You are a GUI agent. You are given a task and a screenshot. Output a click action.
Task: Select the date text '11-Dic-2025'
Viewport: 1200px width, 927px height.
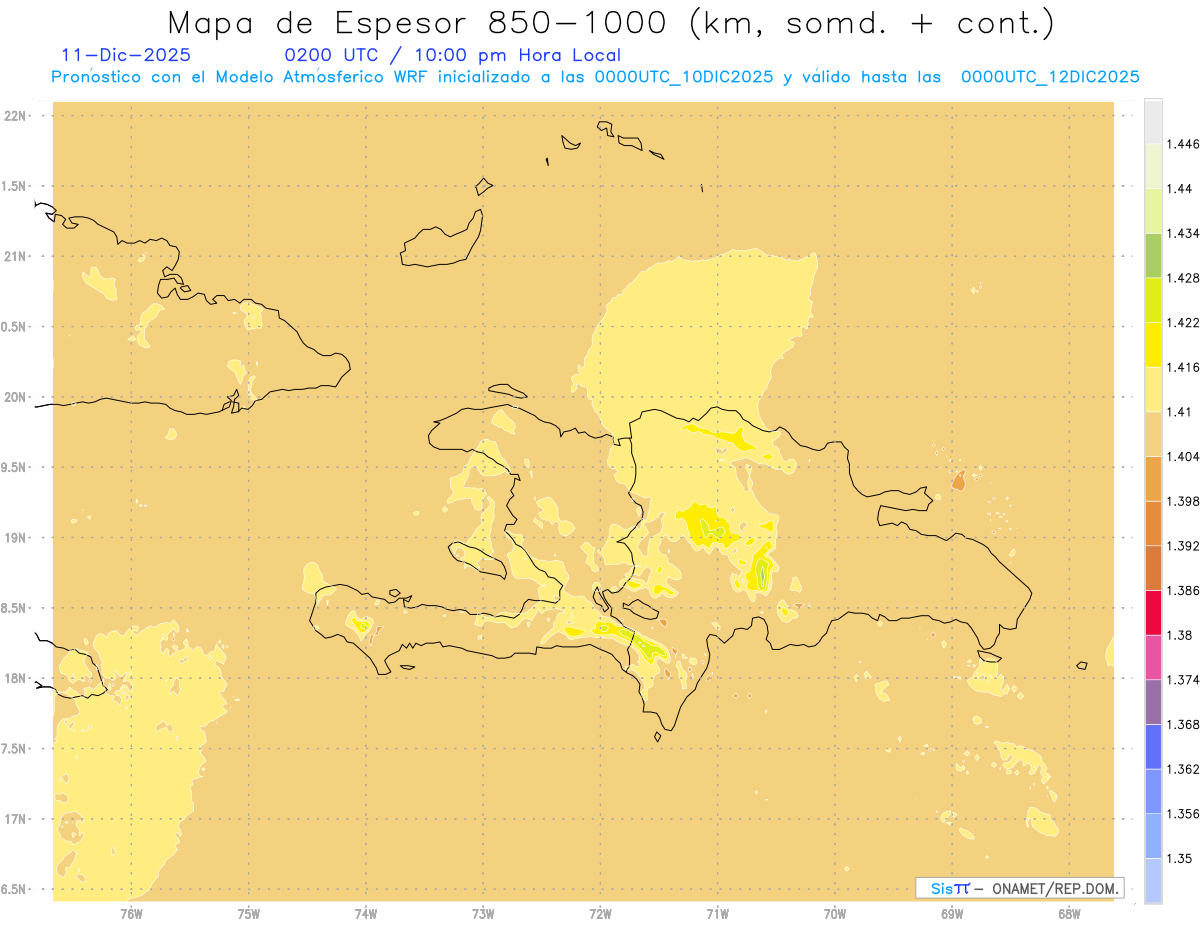126,56
